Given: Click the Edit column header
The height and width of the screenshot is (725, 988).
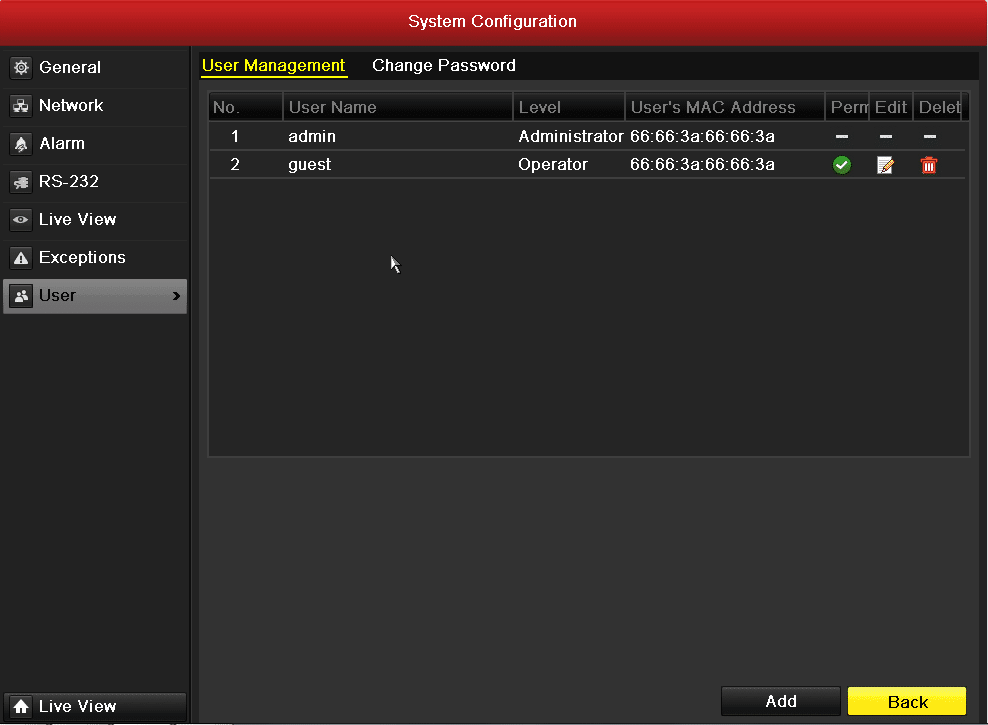Looking at the screenshot, I should tap(891, 107).
